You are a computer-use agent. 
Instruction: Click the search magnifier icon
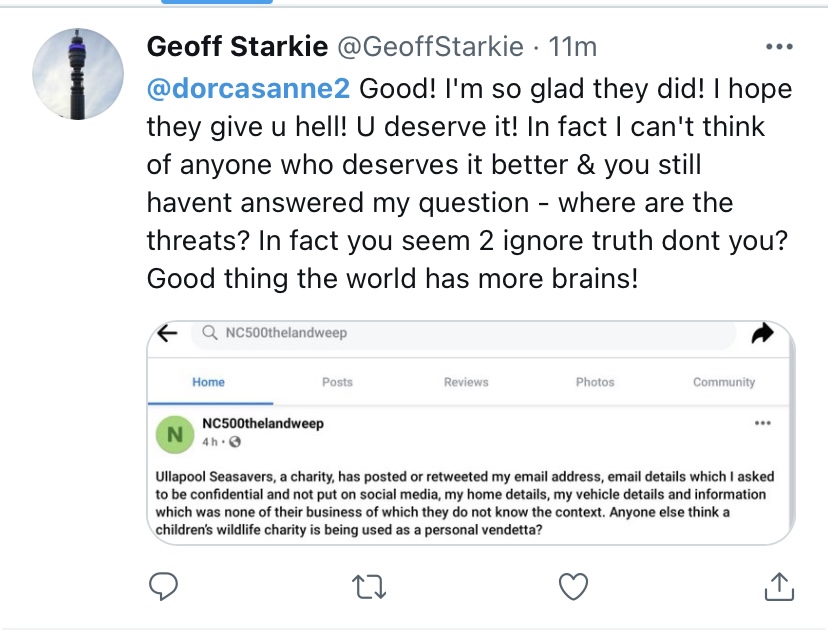[209, 334]
